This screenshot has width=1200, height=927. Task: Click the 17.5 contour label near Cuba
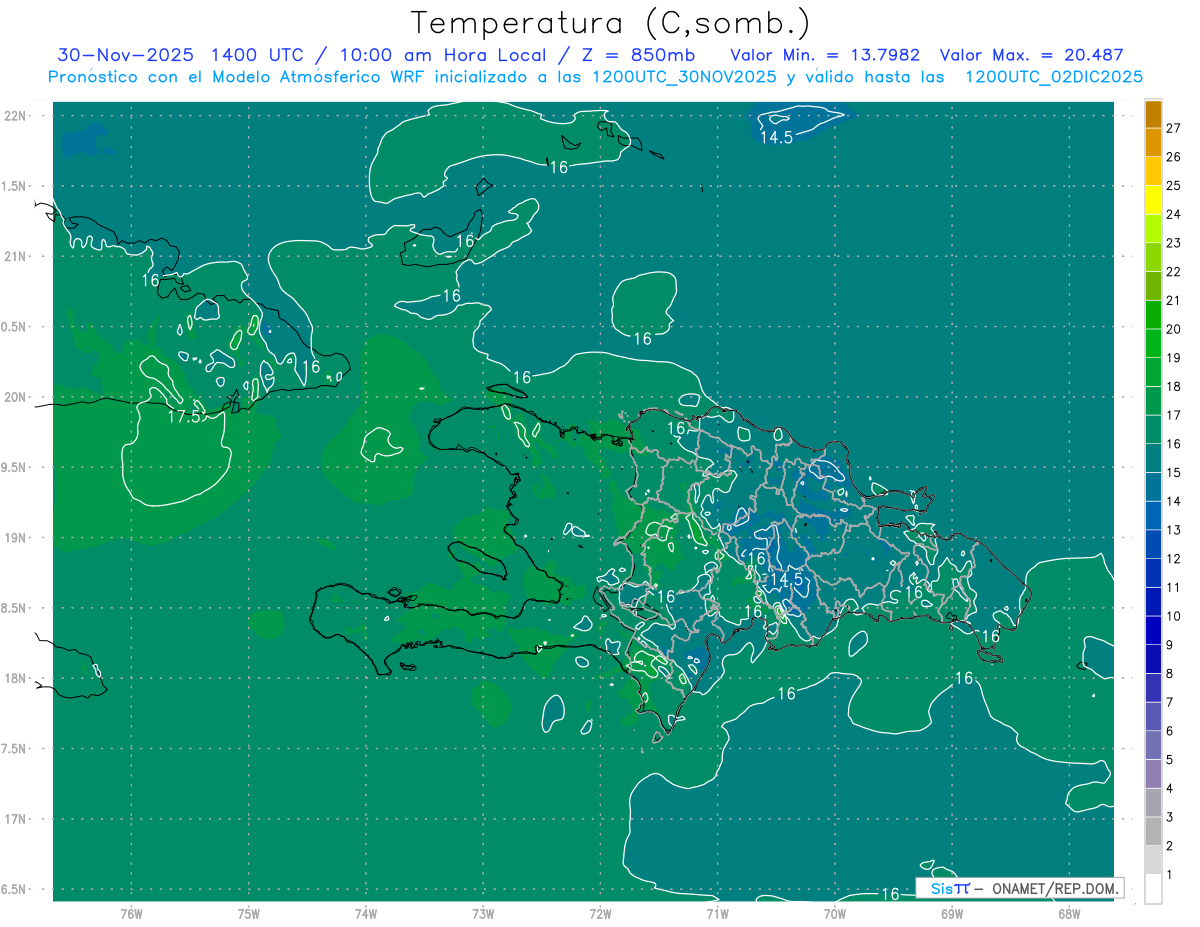click(x=185, y=417)
